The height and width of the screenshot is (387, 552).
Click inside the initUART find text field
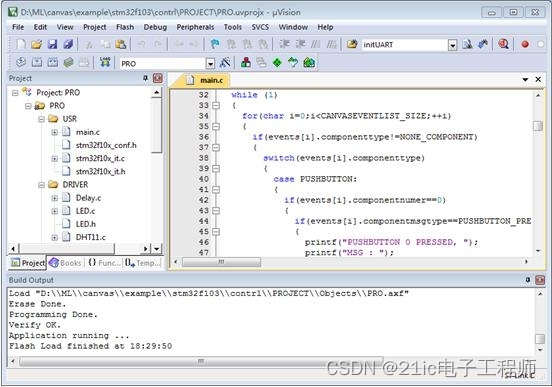pyautogui.click(x=404, y=45)
